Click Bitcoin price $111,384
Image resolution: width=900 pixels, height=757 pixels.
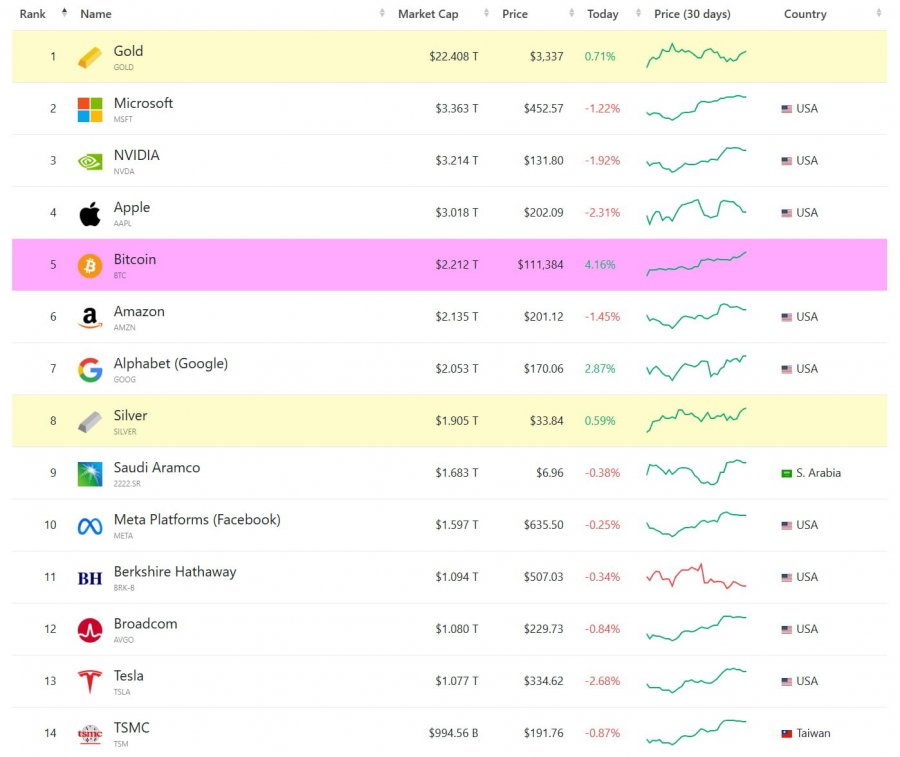[x=540, y=265]
